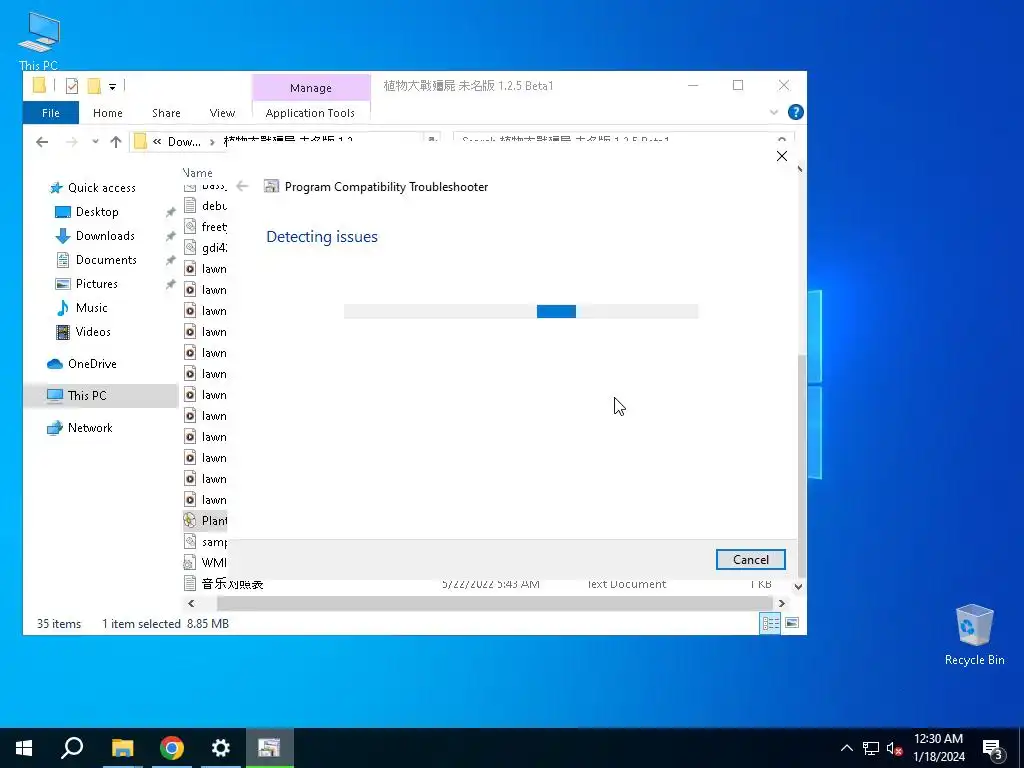Click the New folder quick access icon
This screenshot has width=1024, height=768.
tap(94, 86)
